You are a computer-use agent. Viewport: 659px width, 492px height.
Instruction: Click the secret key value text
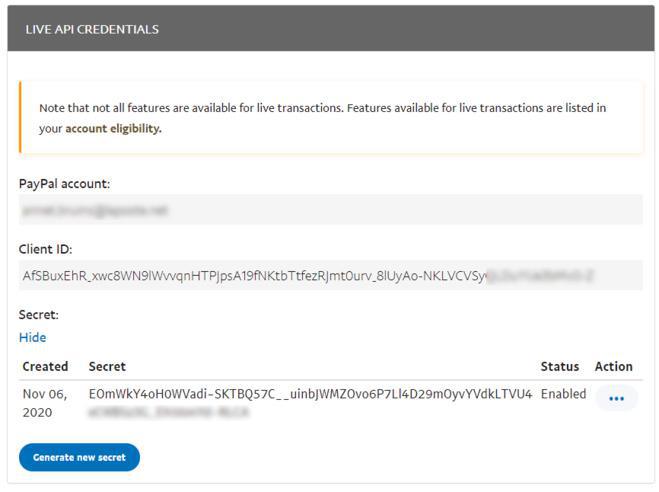click(310, 394)
